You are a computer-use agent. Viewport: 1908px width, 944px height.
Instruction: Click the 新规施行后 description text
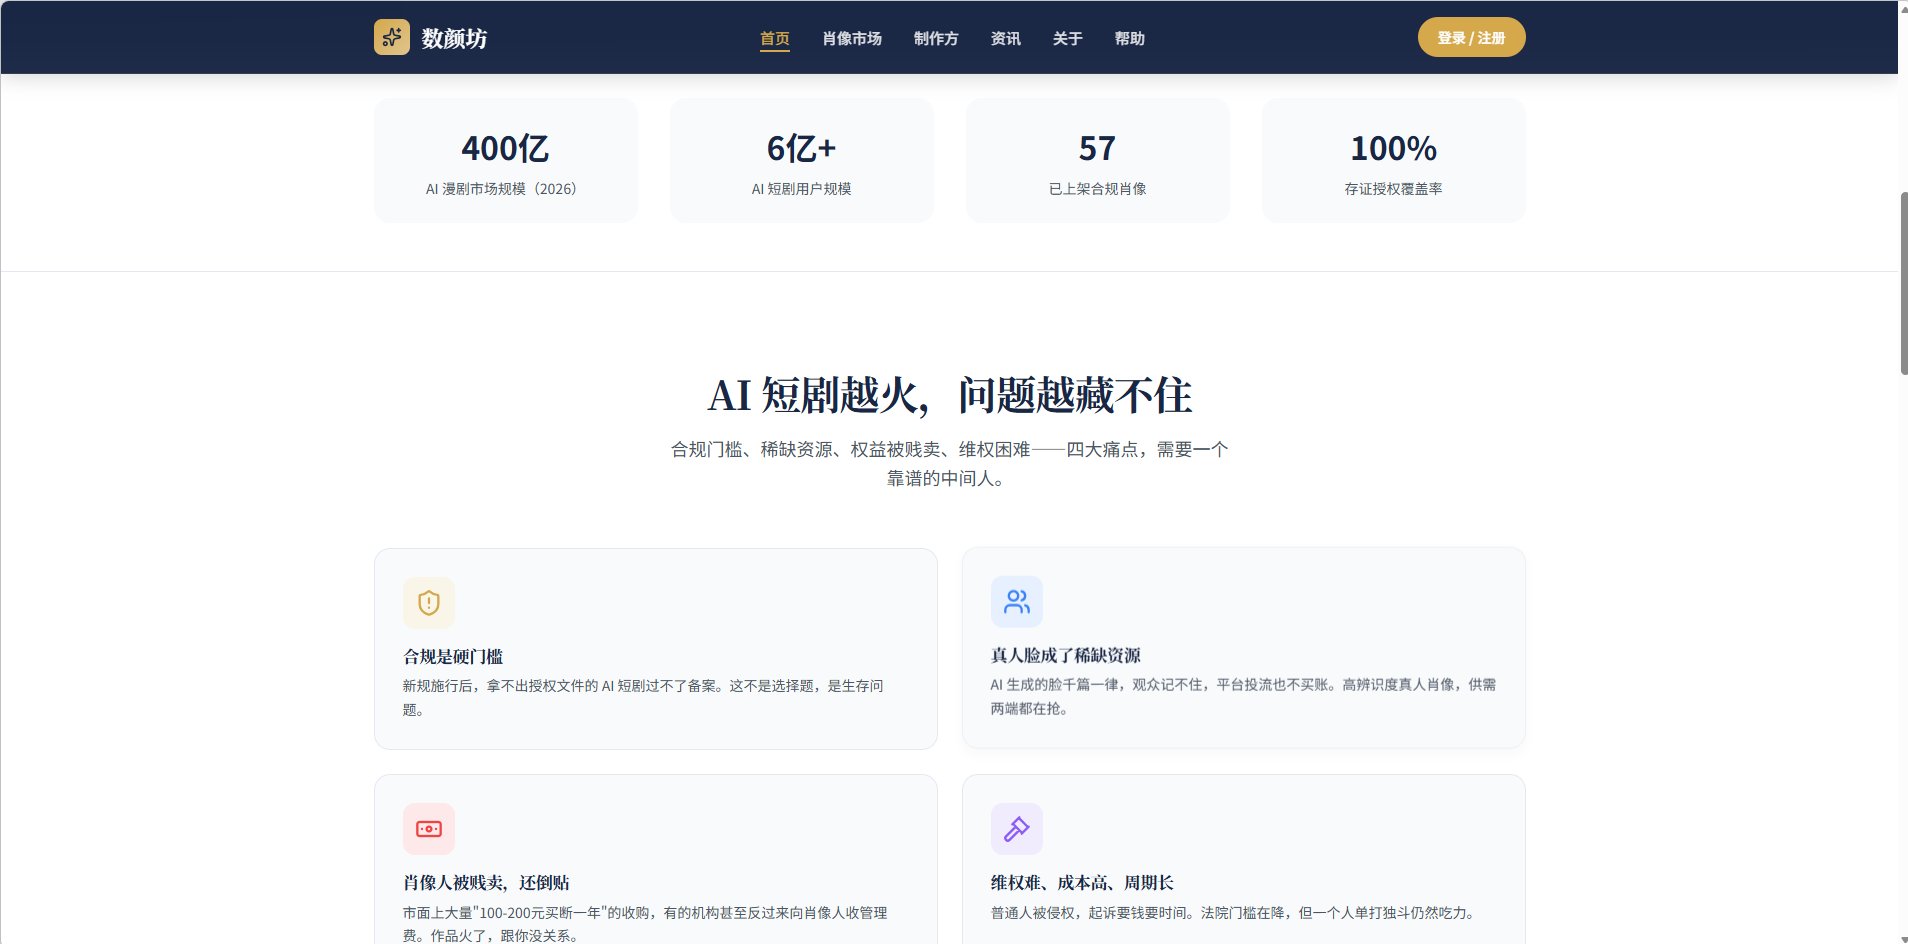coord(643,698)
